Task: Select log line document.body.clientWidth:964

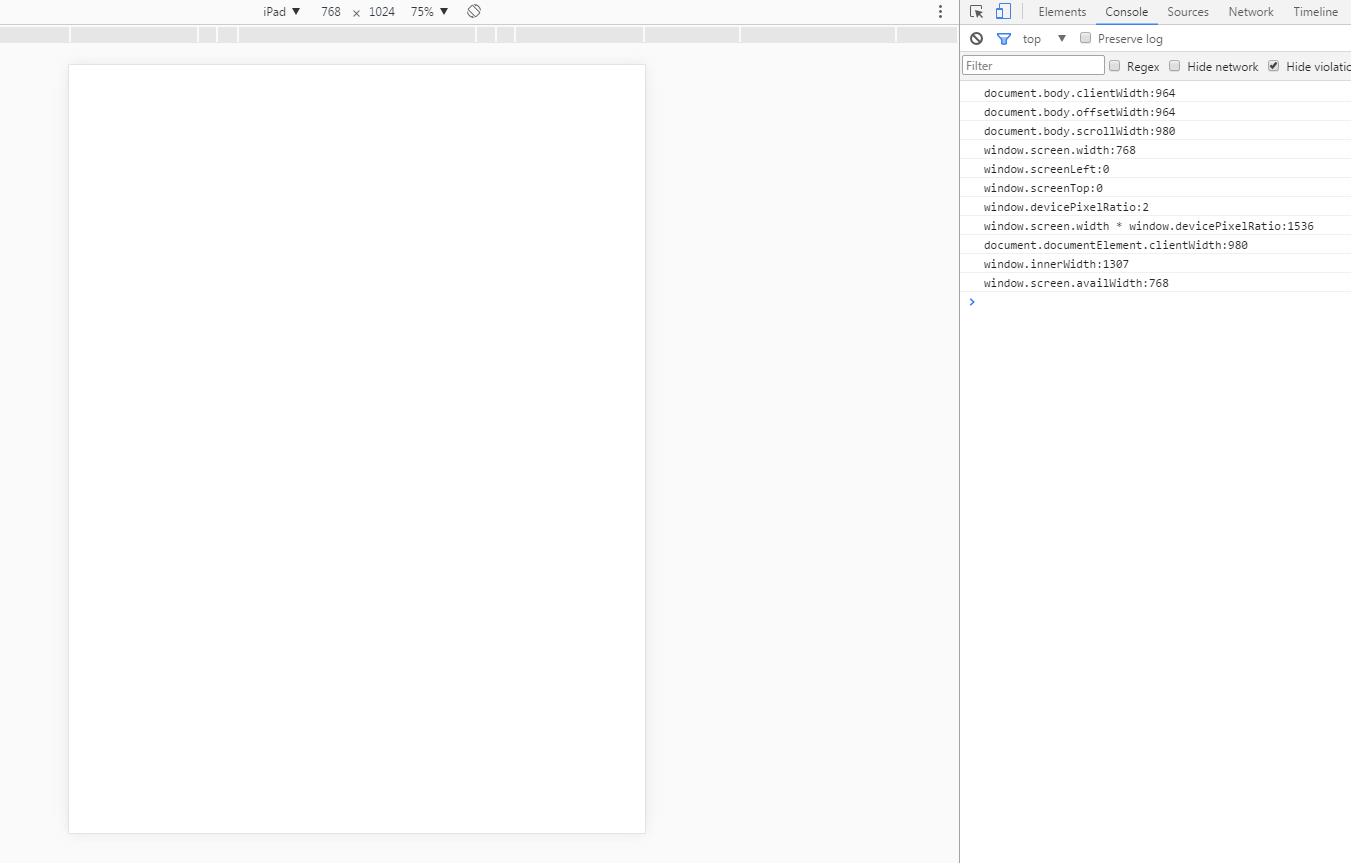Action: (1155, 93)
